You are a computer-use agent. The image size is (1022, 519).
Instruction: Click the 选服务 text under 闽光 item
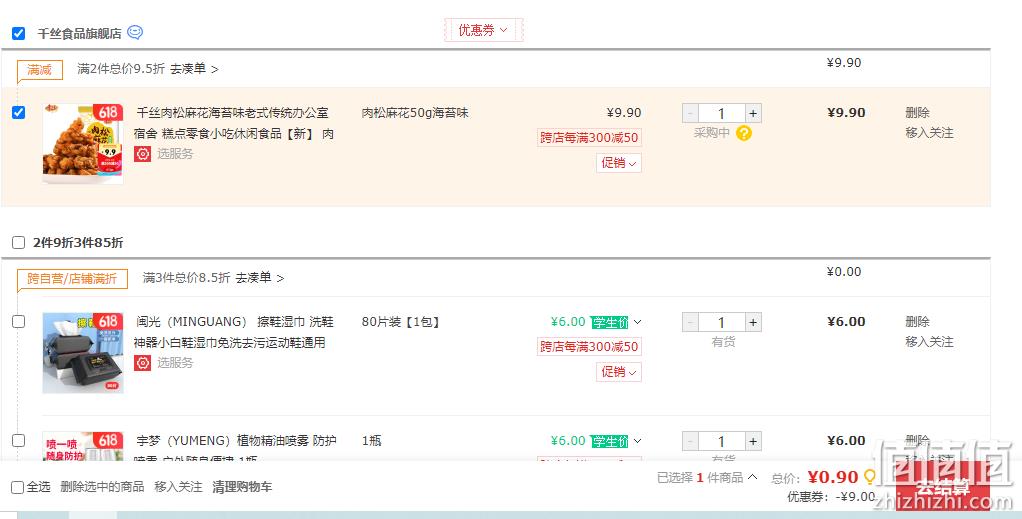175,363
